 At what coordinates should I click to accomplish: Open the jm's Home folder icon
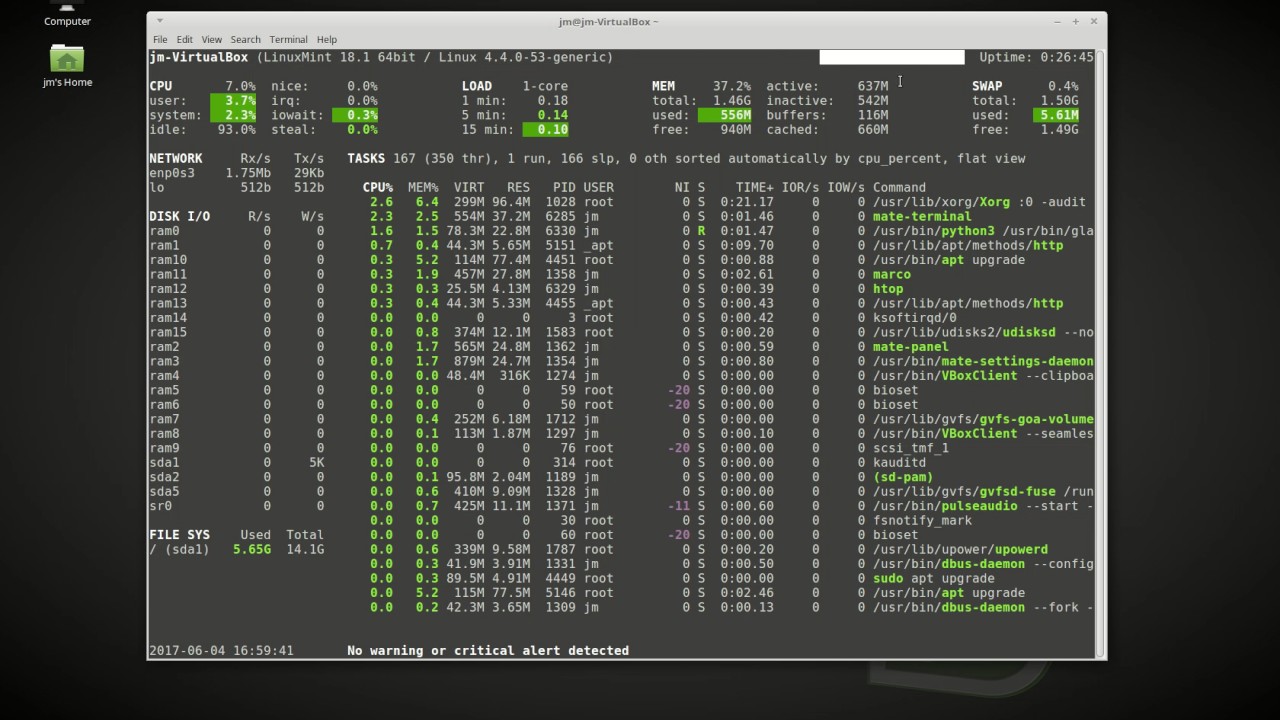[x=67, y=66]
